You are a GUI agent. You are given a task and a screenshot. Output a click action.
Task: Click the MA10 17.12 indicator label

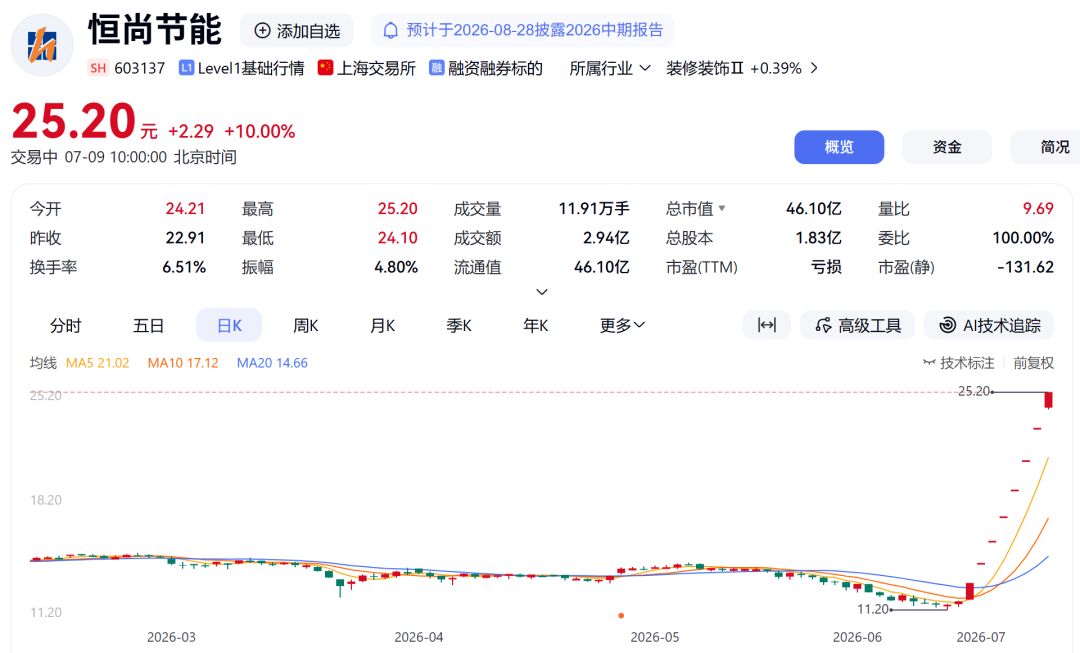183,363
